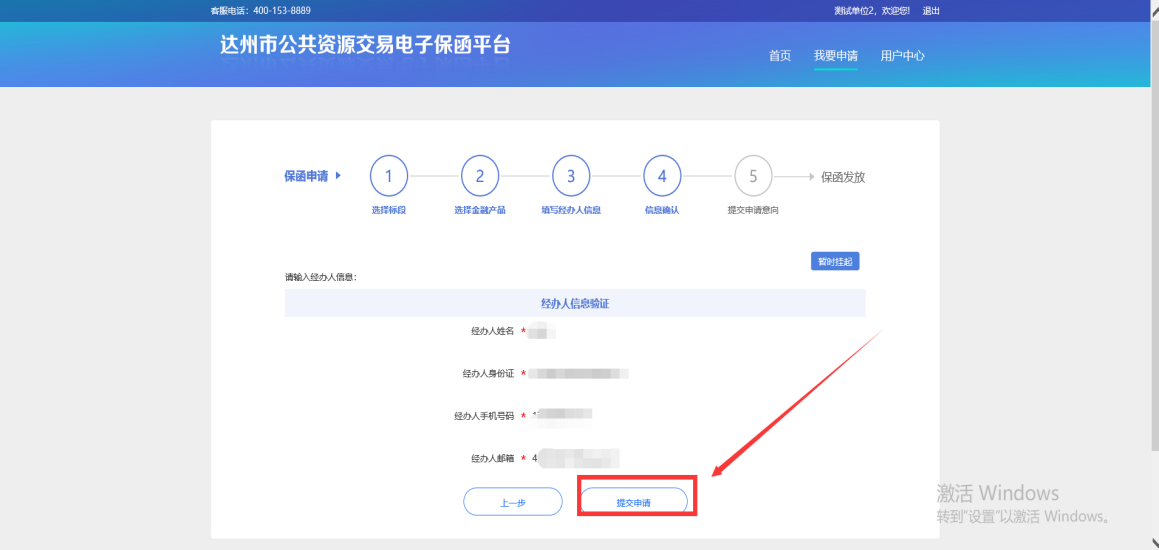This screenshot has height=550, width=1159.
Task: Submit using the 提交申请 button
Action: tap(634, 502)
